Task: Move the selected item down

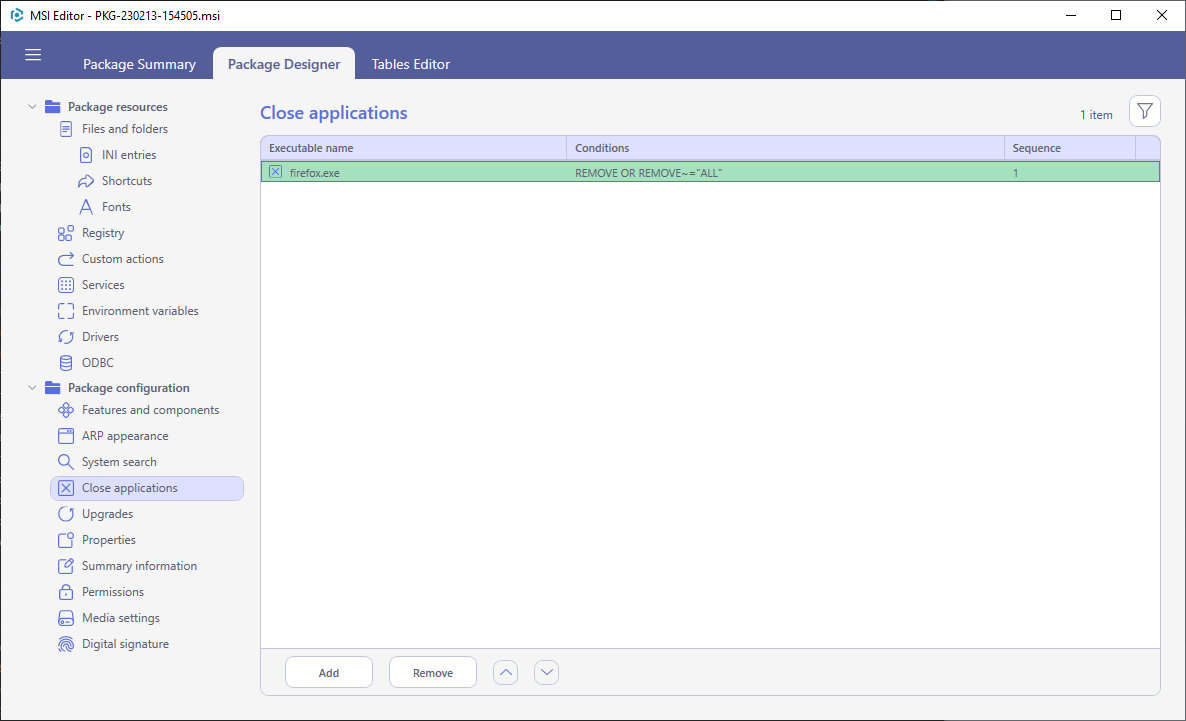Action: click(x=546, y=672)
